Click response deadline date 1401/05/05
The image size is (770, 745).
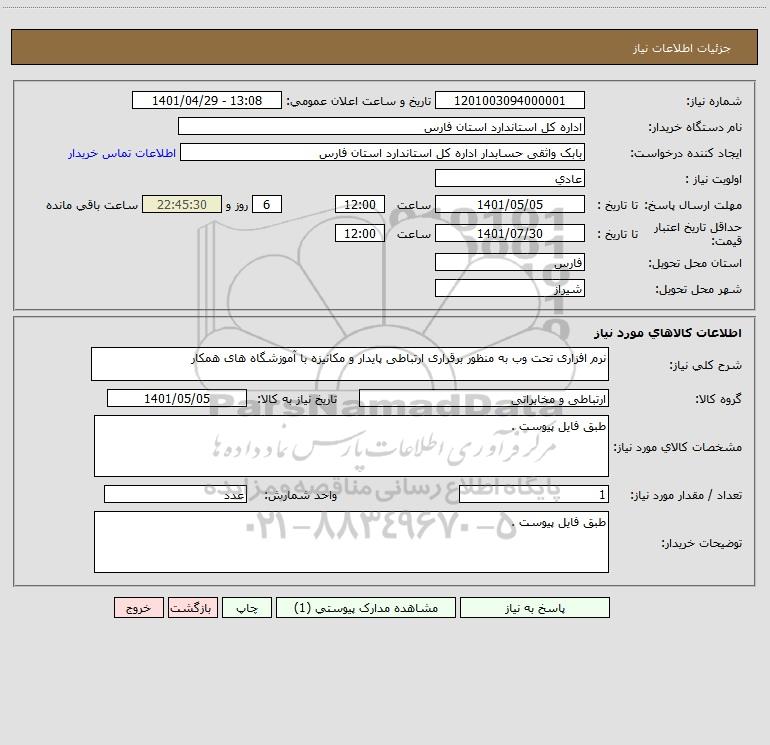[510, 204]
